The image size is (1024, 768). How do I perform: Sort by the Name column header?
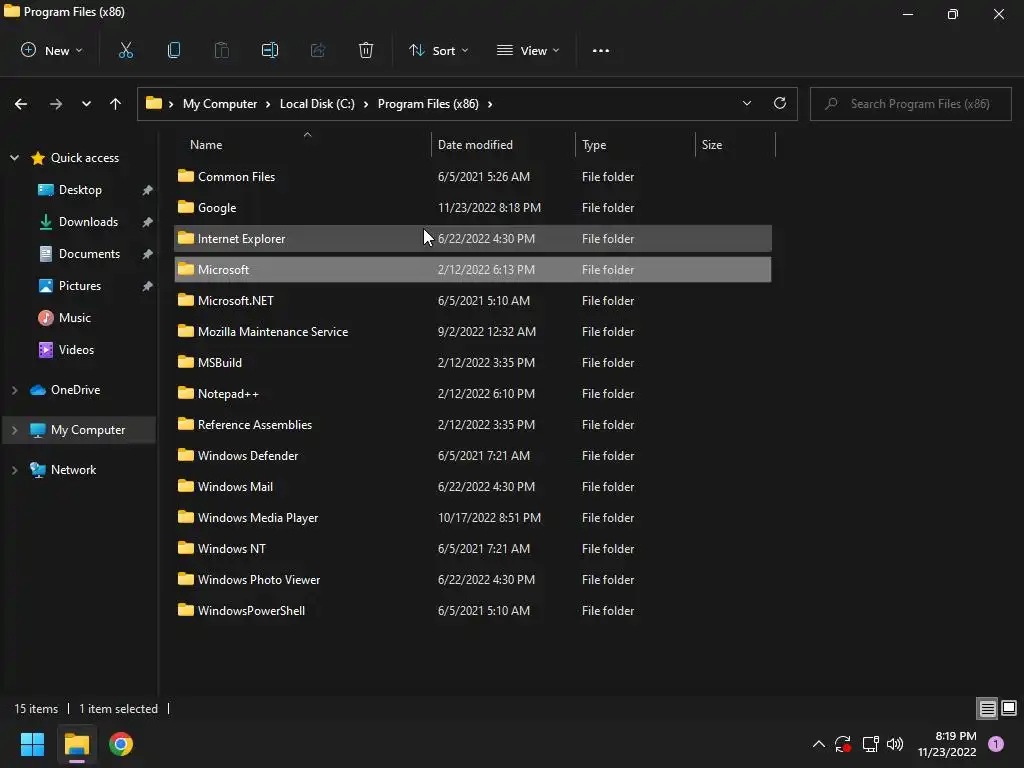pyautogui.click(x=303, y=144)
